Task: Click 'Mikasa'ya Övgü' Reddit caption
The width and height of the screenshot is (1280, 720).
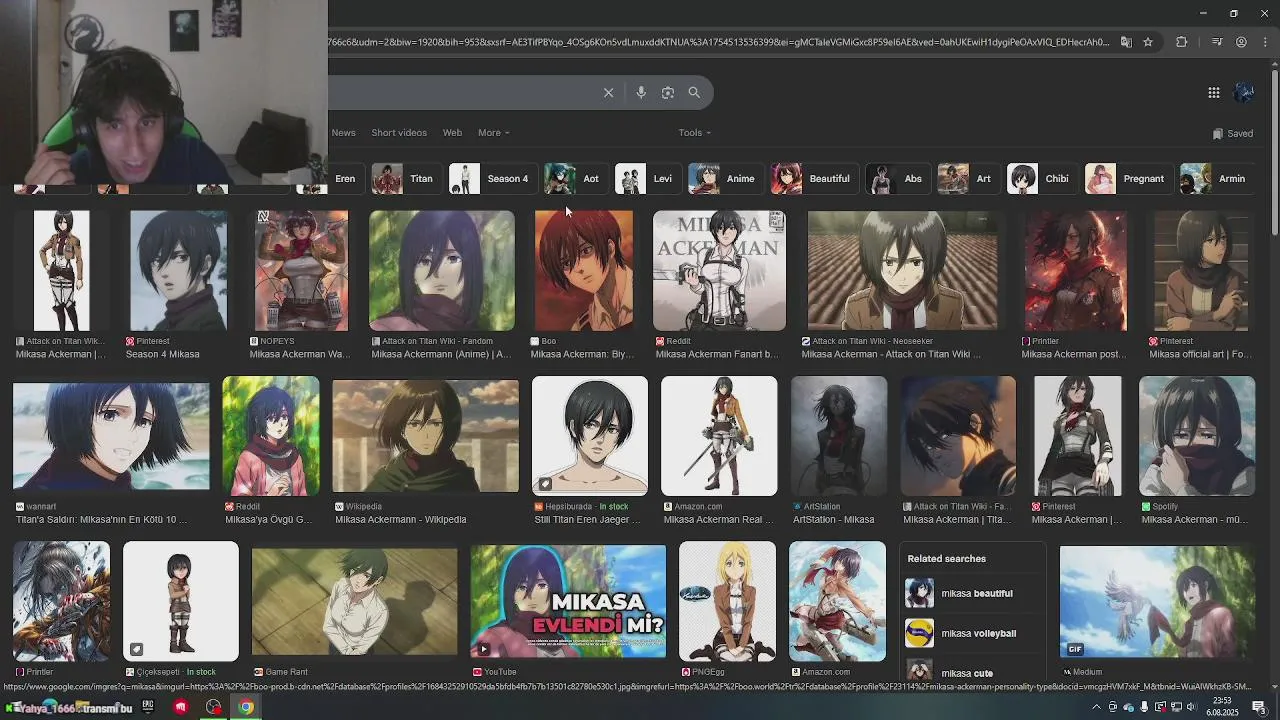Action: click(268, 520)
